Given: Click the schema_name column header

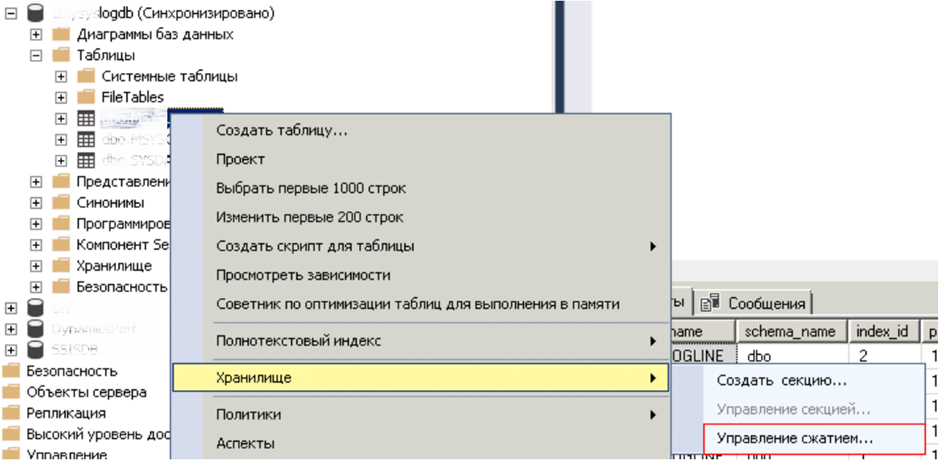Looking at the screenshot, I should (x=789, y=331).
